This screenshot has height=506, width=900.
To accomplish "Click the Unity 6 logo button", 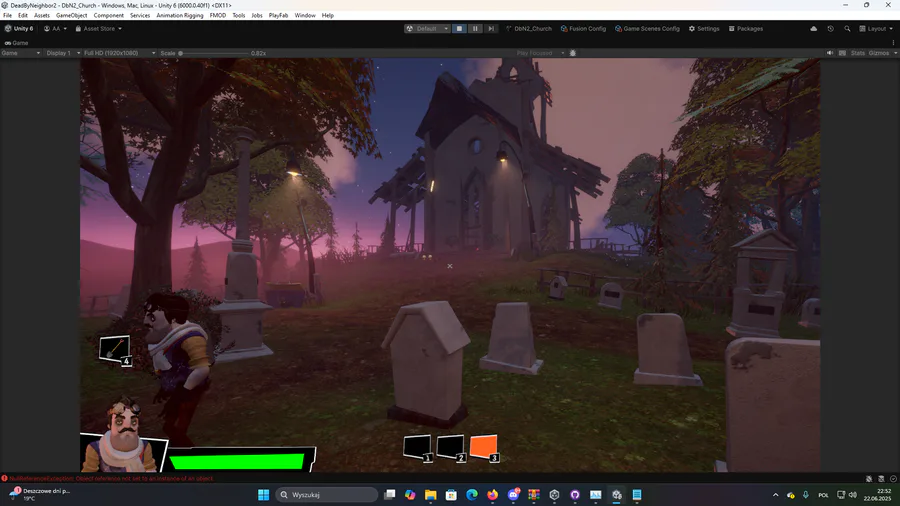I will pos(19,29).
